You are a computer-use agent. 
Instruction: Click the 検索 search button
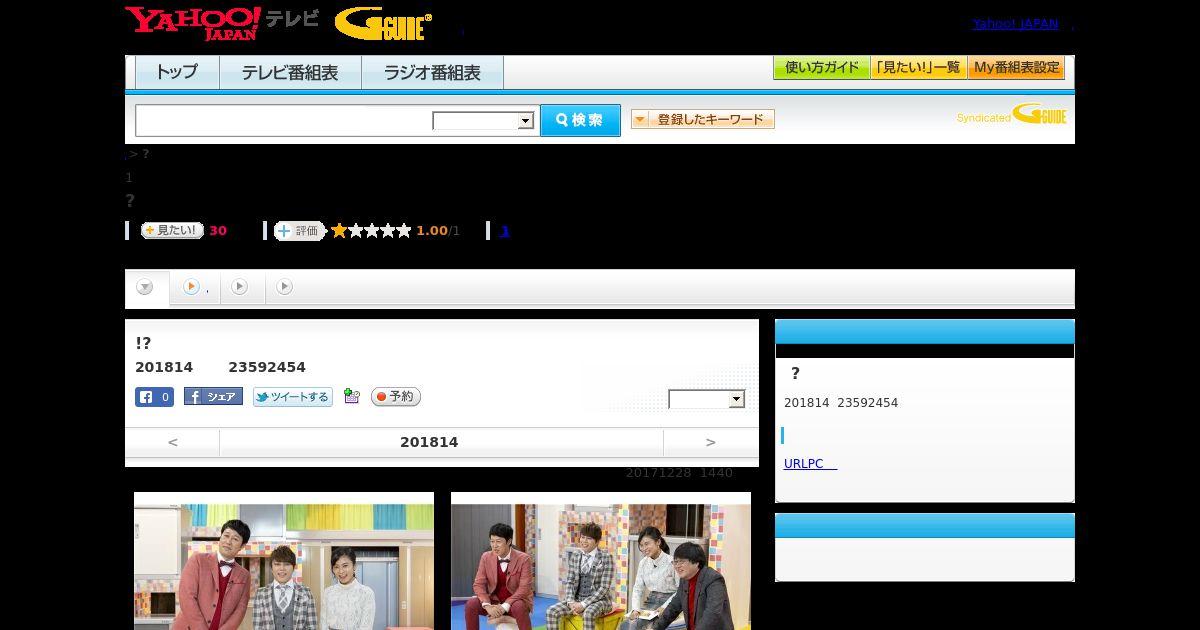(580, 120)
